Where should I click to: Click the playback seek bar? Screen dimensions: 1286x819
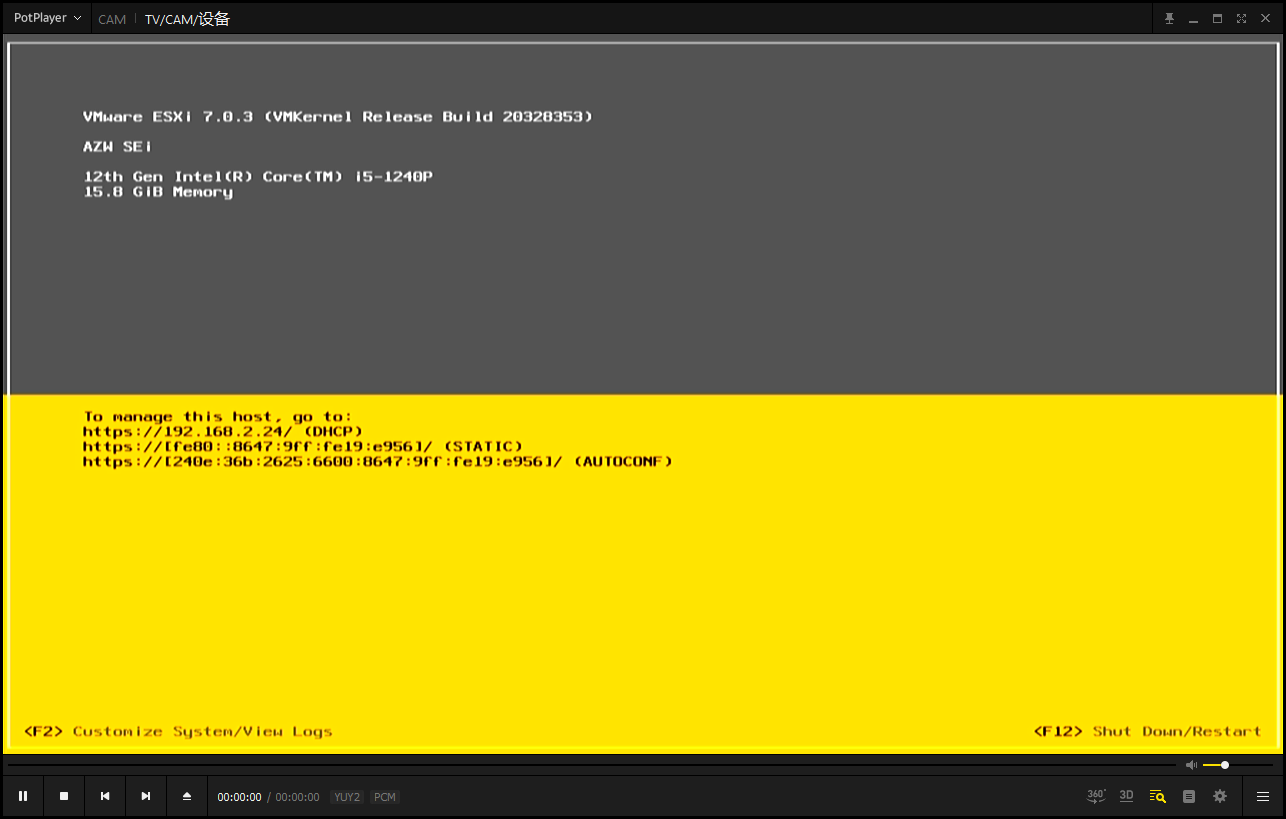coord(592,765)
